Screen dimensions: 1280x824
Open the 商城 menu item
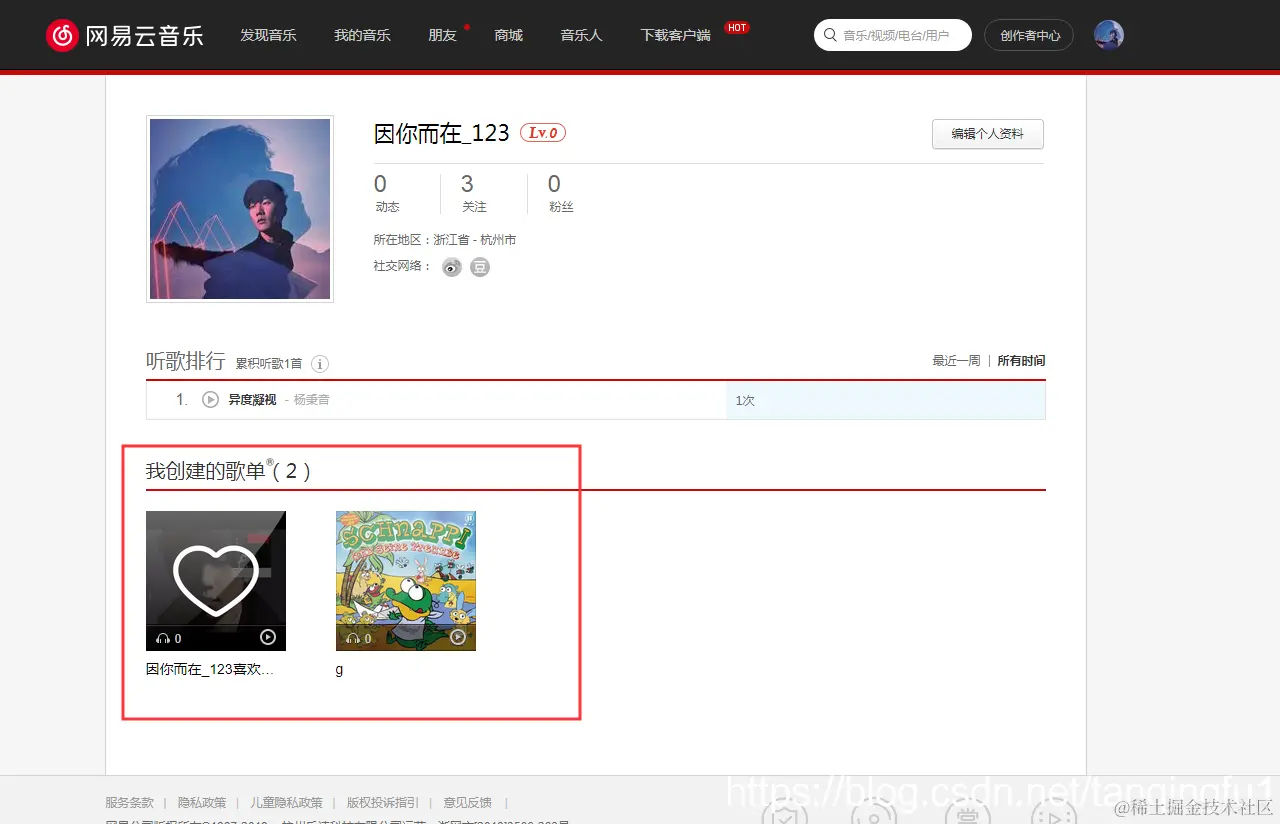[x=508, y=35]
